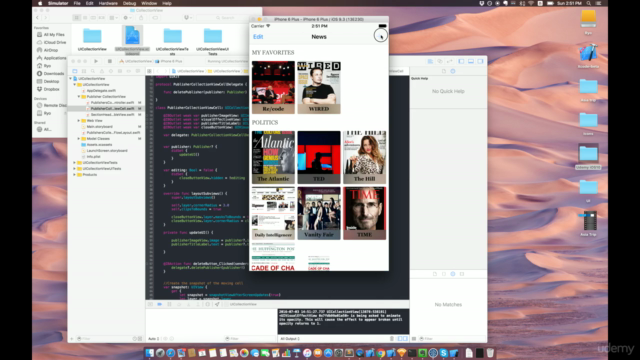
Task: Open Spotlight search in the menu bar
Action: 589,3
